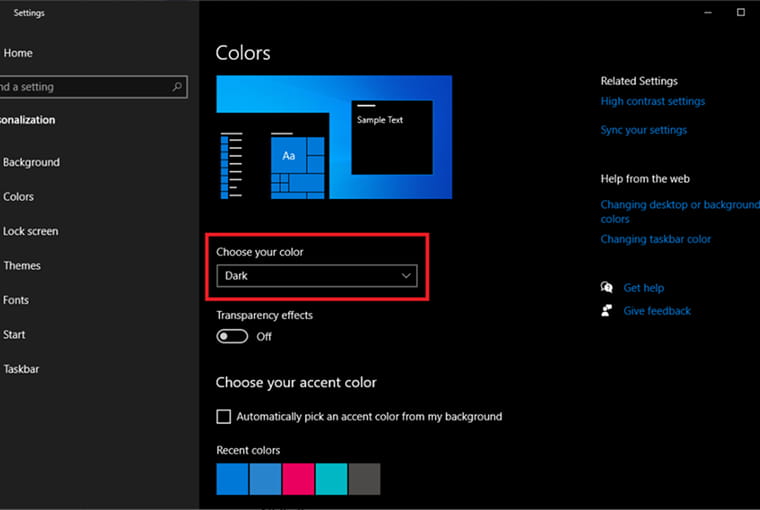Pick the pink recent color swatch
760x510 pixels.
298,479
